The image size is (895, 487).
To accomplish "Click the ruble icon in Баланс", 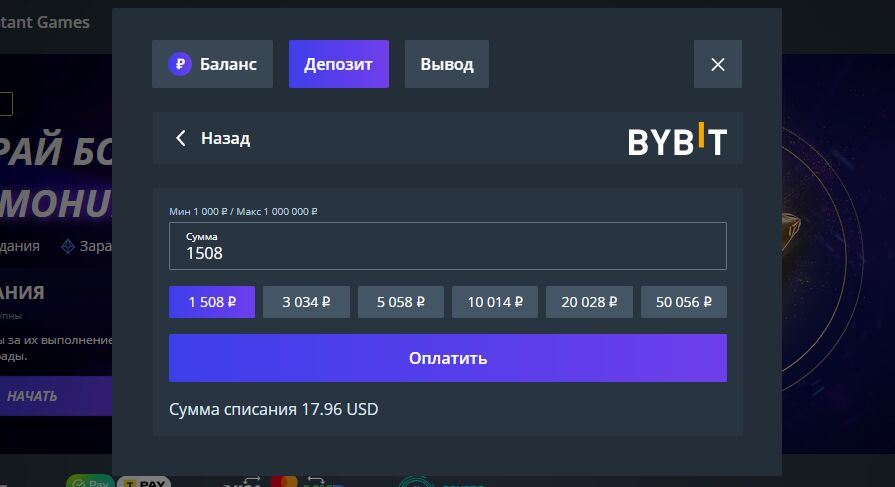I will pyautogui.click(x=180, y=64).
